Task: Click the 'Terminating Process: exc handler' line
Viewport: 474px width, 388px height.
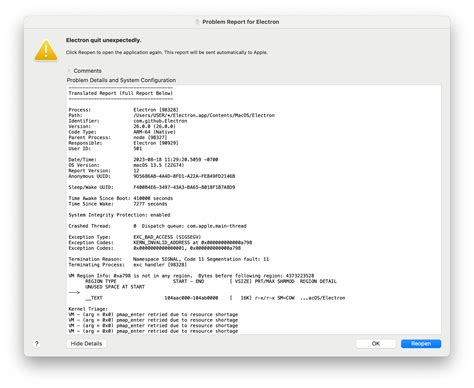Action: pos(128,265)
